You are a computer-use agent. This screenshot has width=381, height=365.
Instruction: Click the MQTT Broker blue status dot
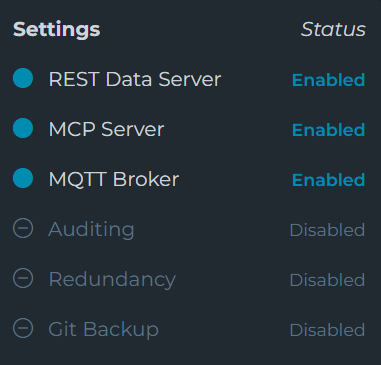pyautogui.click(x=23, y=178)
